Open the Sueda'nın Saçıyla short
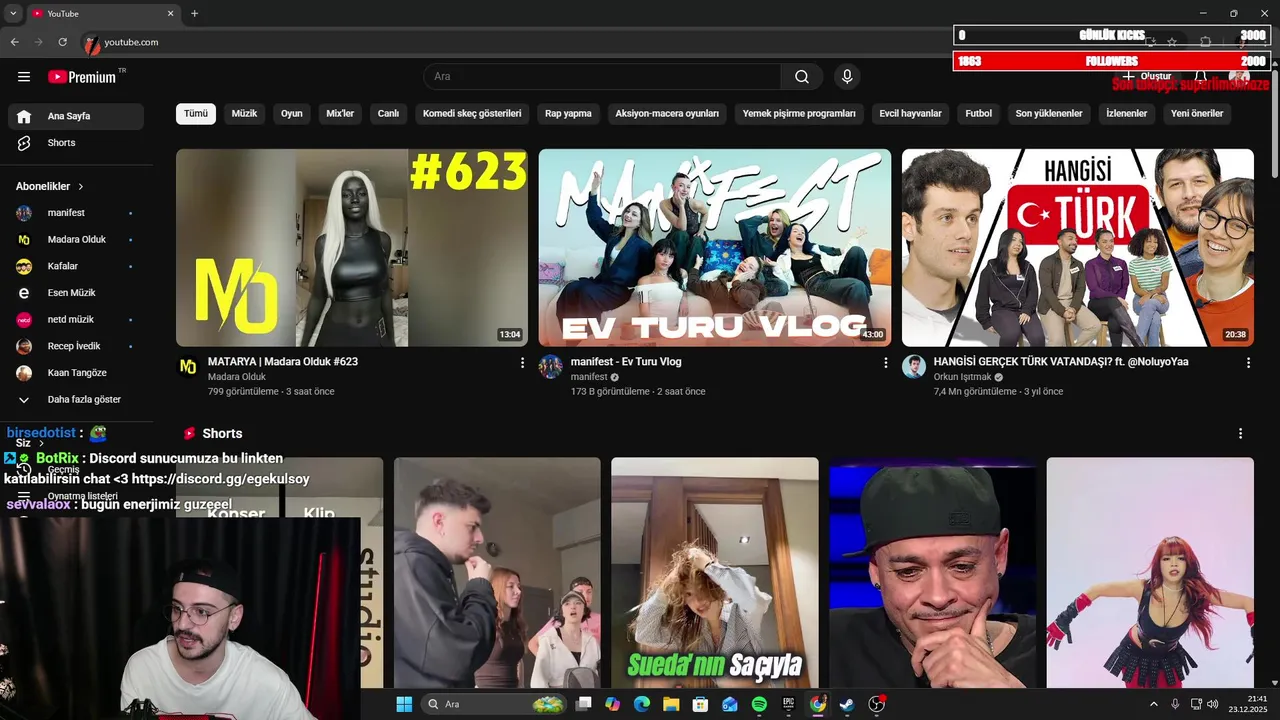This screenshot has height=720, width=1280. [x=715, y=573]
